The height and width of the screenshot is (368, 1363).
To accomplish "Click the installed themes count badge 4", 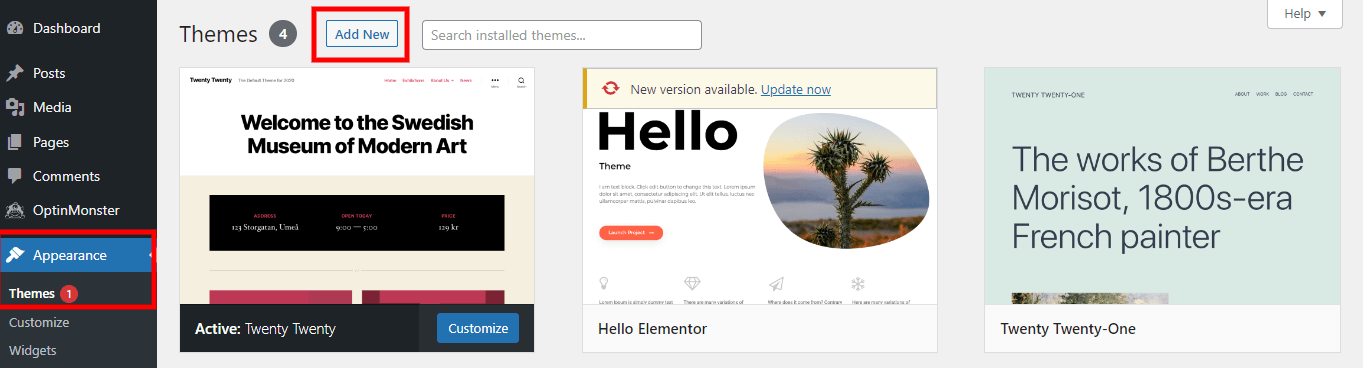I will (x=283, y=34).
